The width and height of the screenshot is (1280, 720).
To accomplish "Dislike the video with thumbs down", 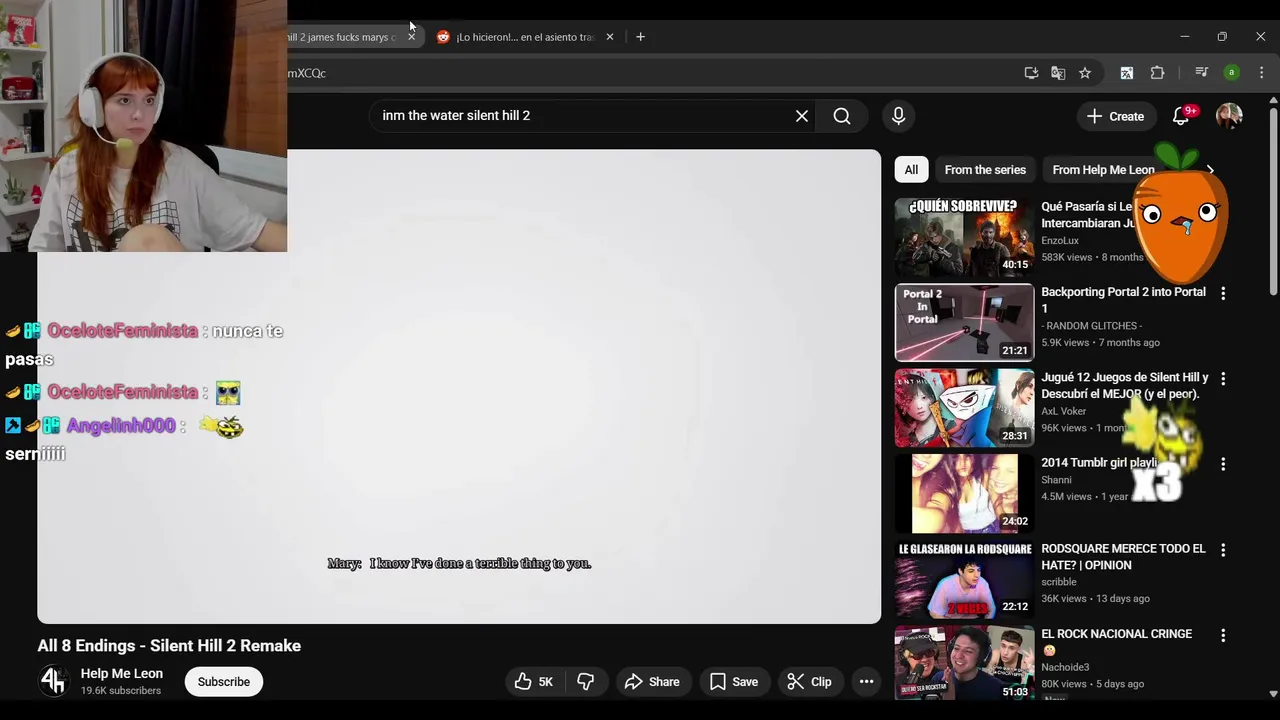I will 586,682.
